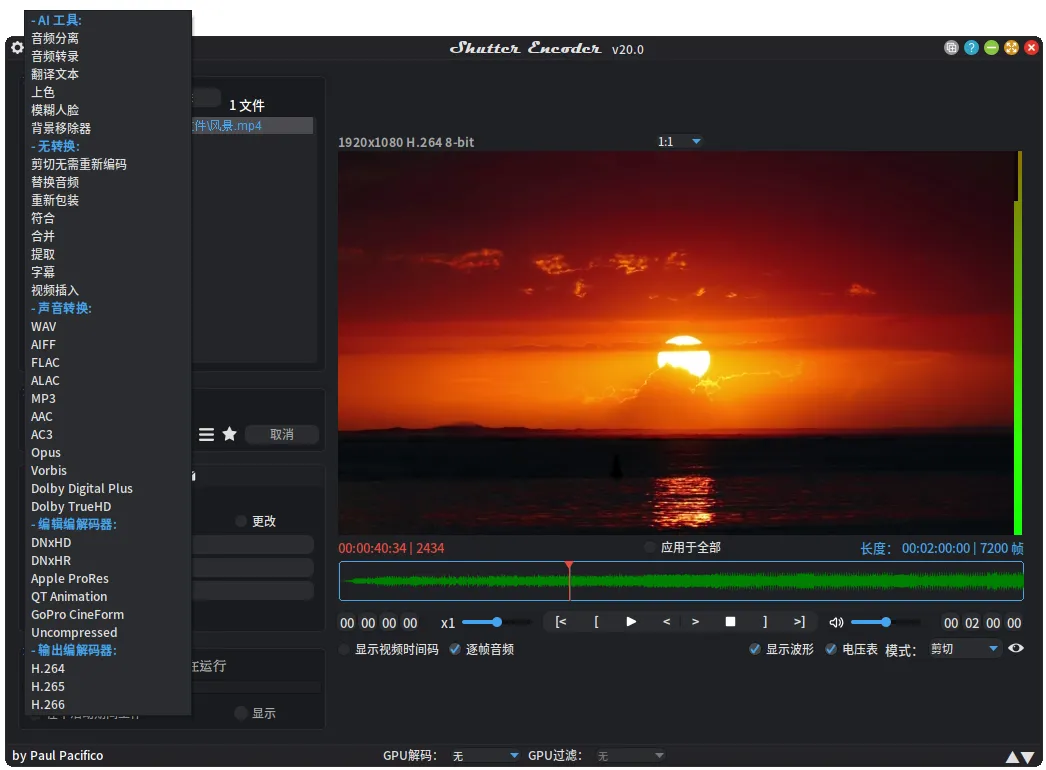Jump to last frame button
This screenshot has width=1046, height=770.
[x=799, y=622]
